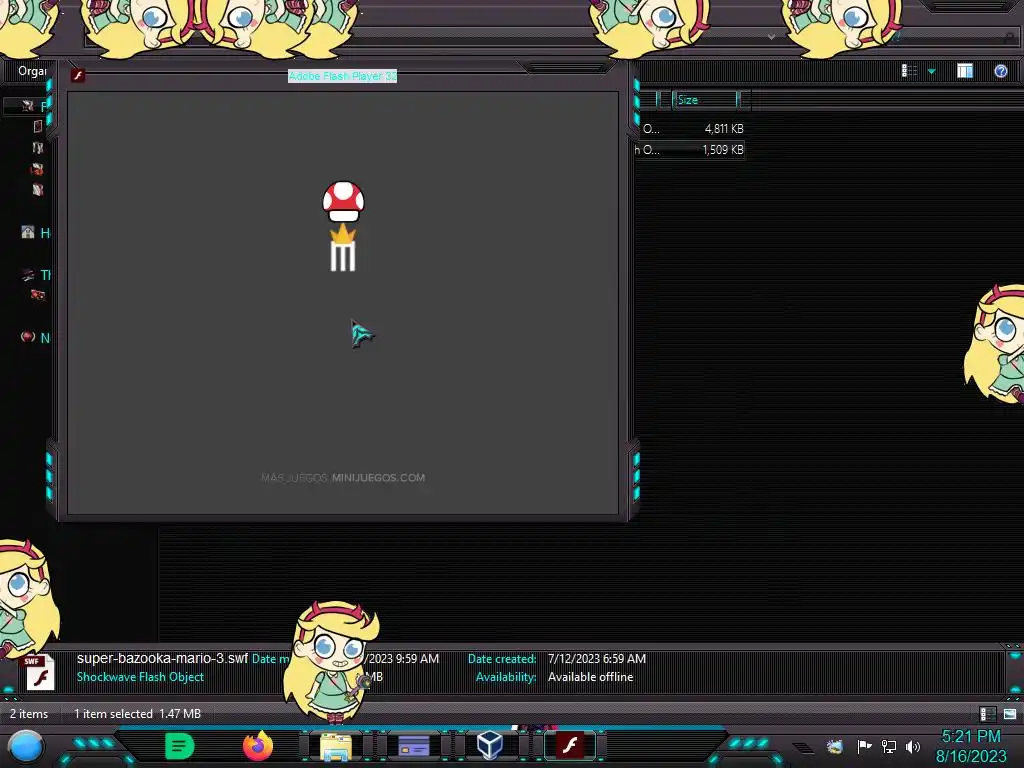This screenshot has width=1024, height=768.
Task: Switch to large thumbnails view via status bar icon
Action: point(1010,714)
